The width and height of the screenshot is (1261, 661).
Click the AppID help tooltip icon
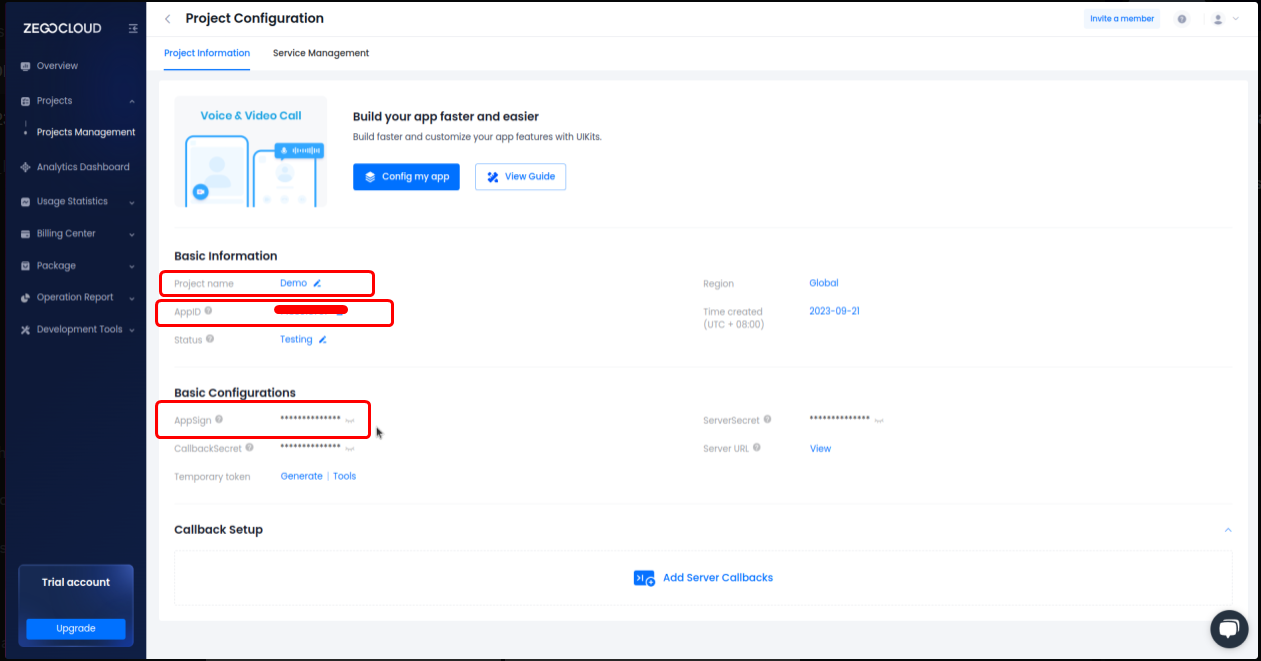[208, 311]
